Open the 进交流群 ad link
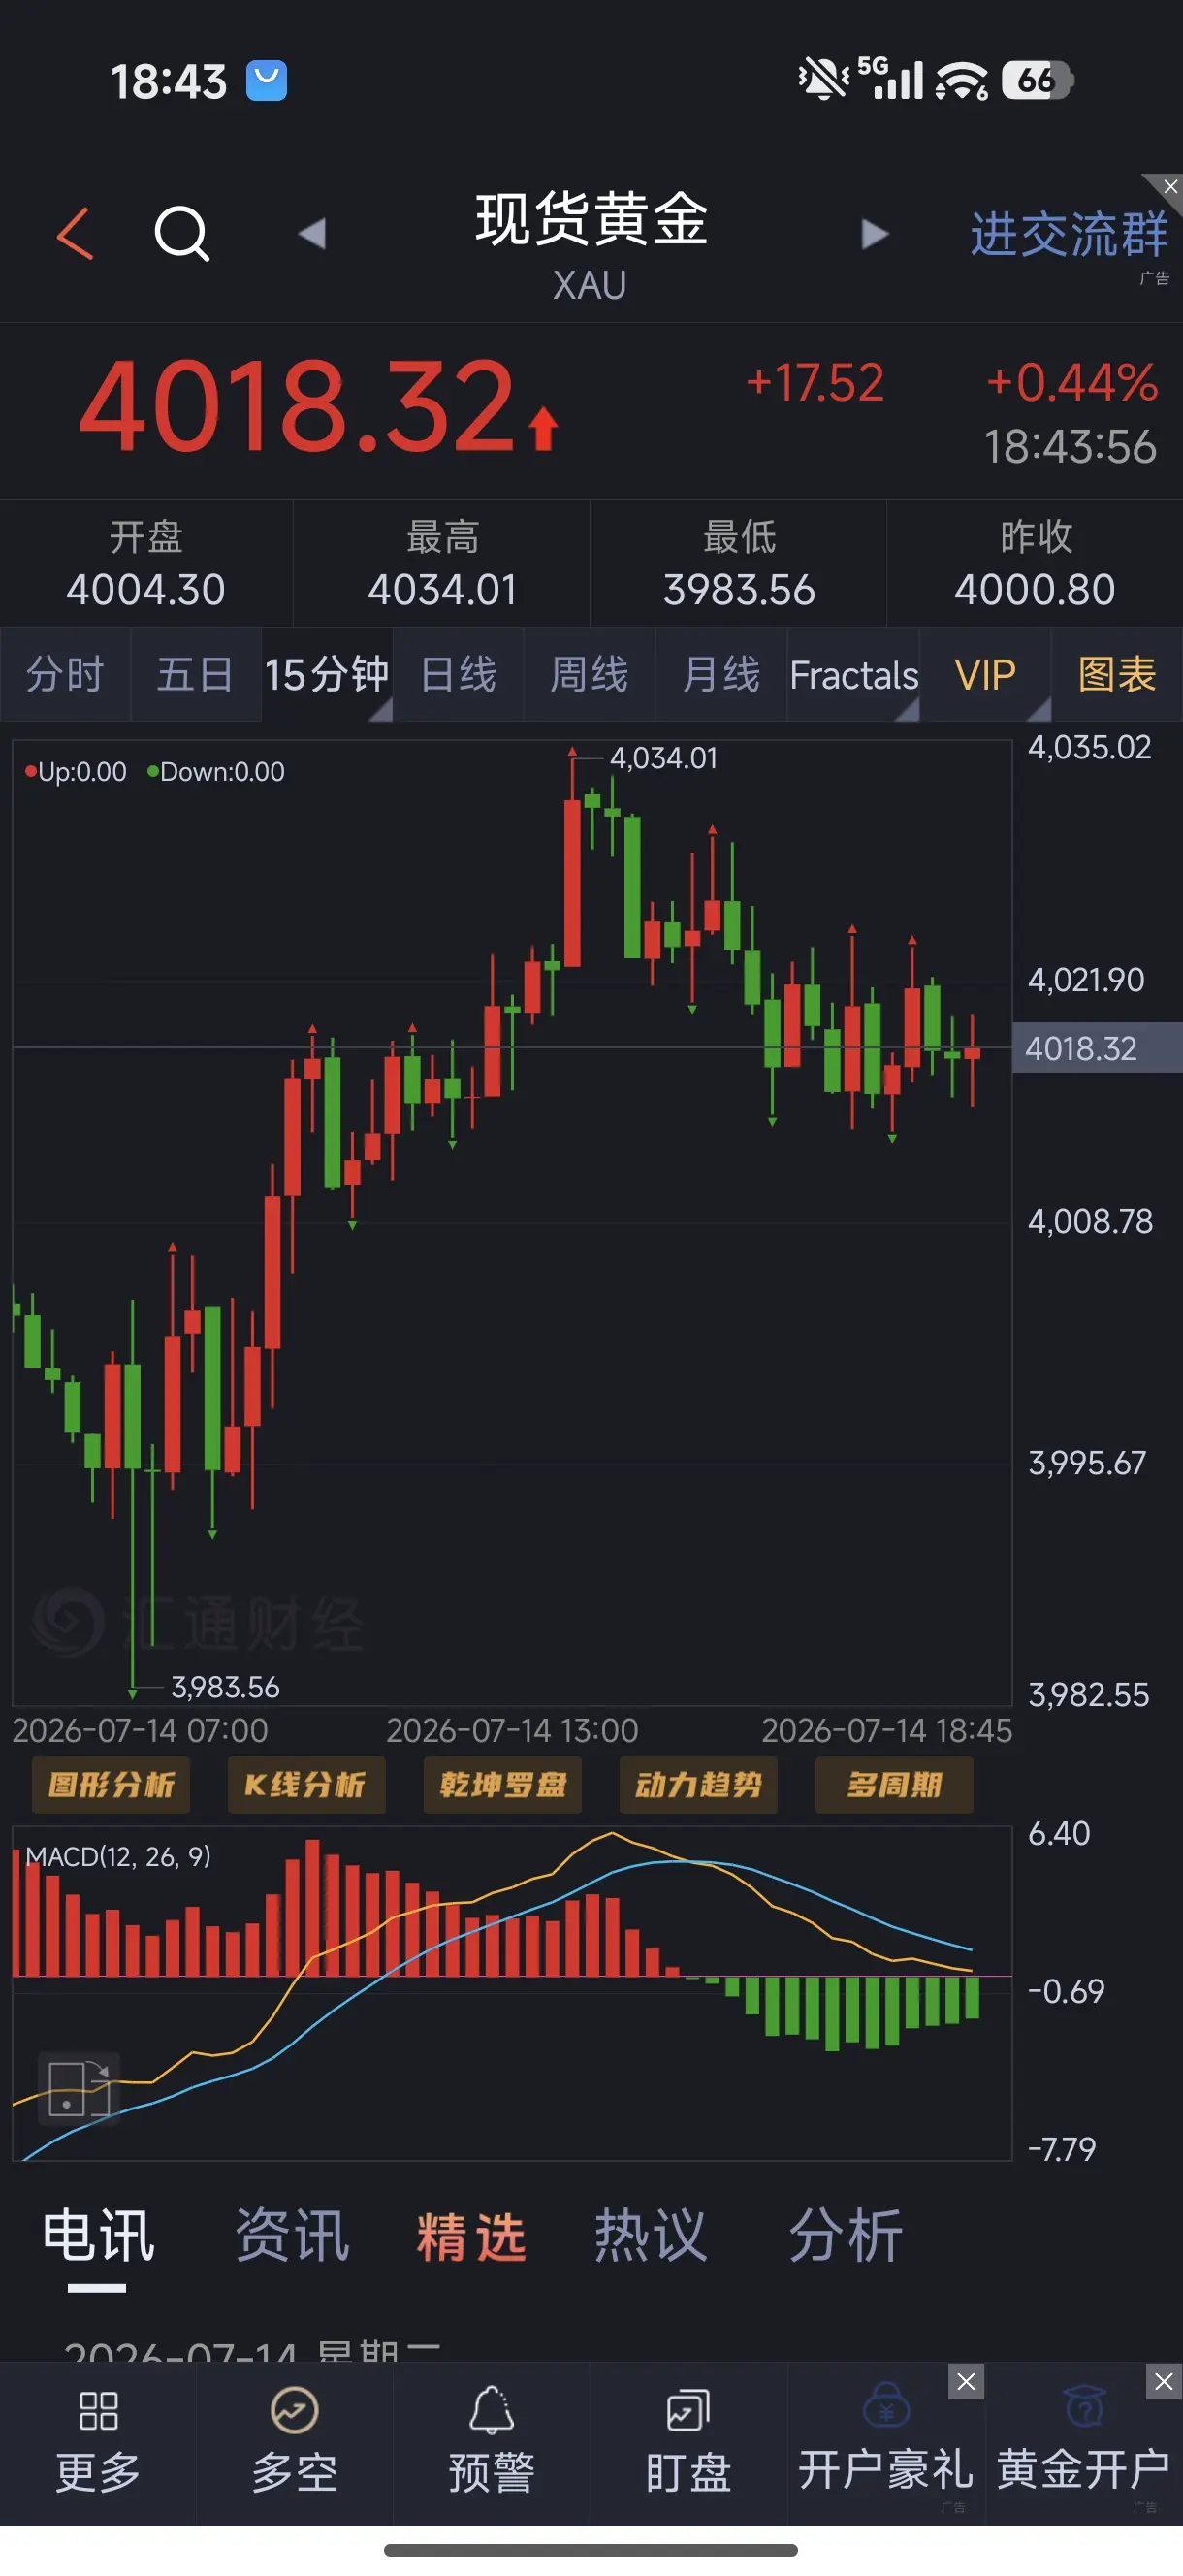The image size is (1183, 2576). pos(1069,235)
